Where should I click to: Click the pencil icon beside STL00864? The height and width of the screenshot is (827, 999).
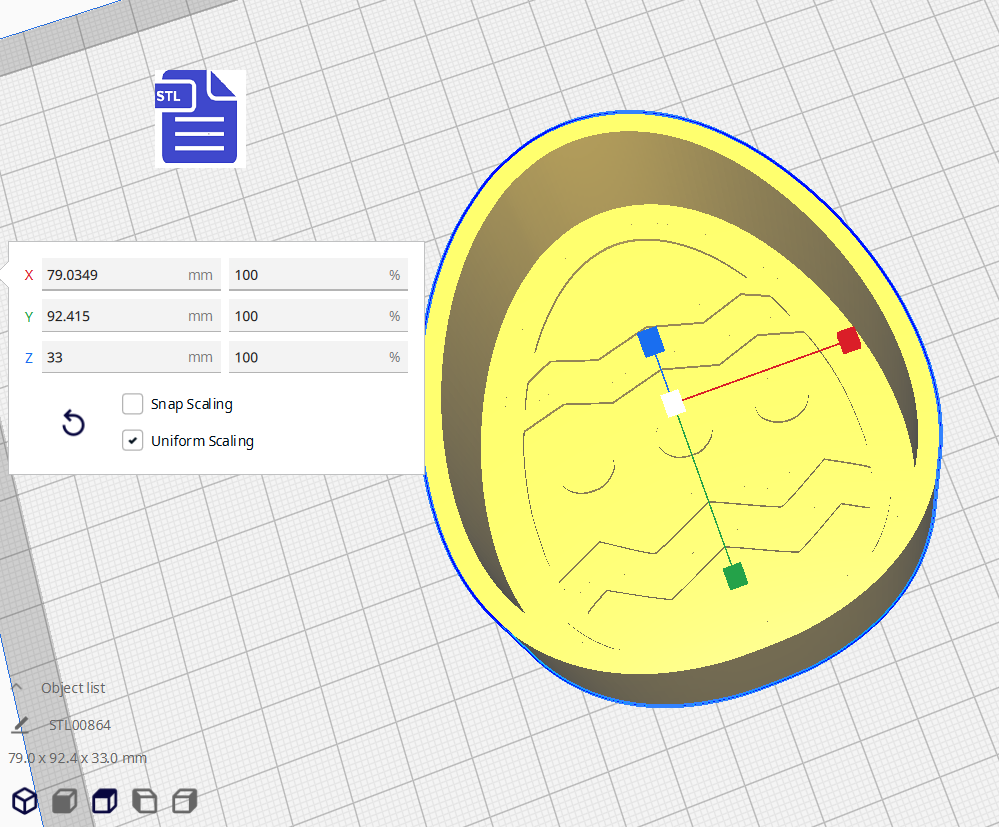(21, 724)
